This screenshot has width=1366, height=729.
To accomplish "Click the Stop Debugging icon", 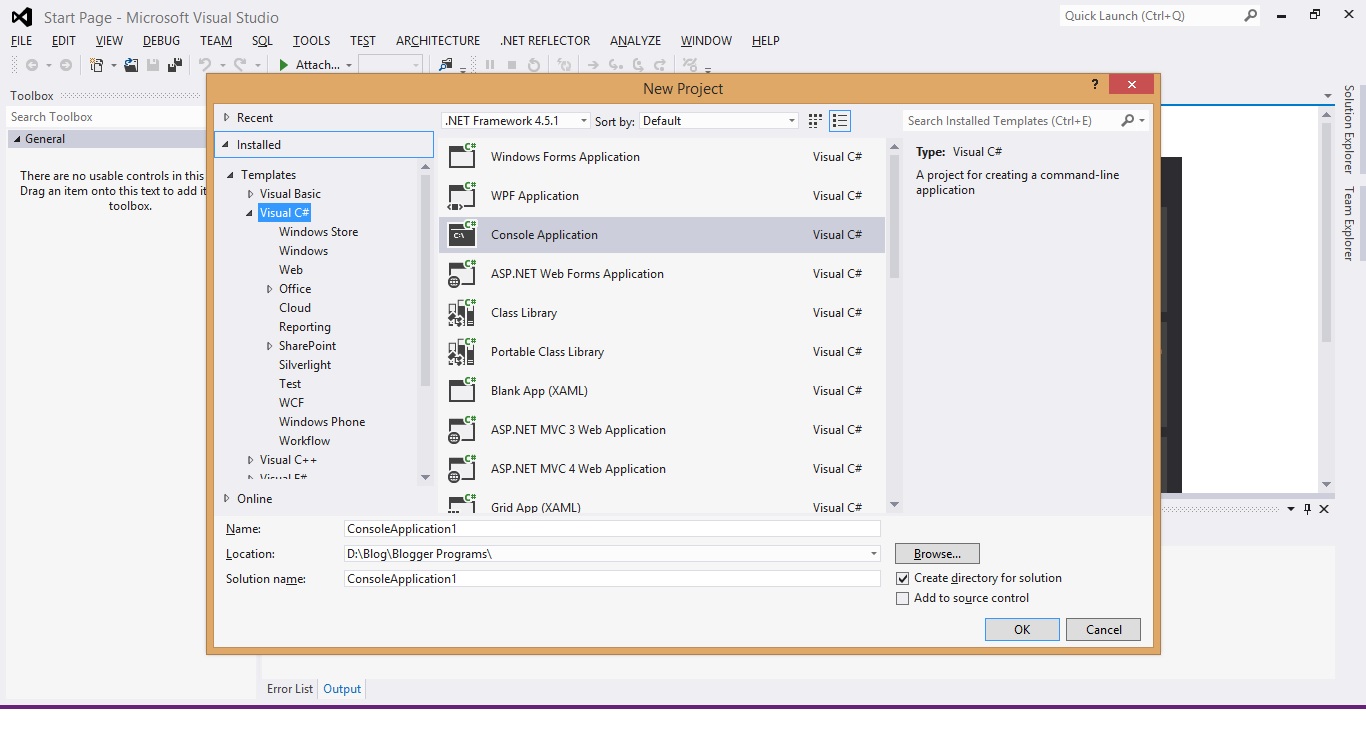I will pyautogui.click(x=511, y=63).
